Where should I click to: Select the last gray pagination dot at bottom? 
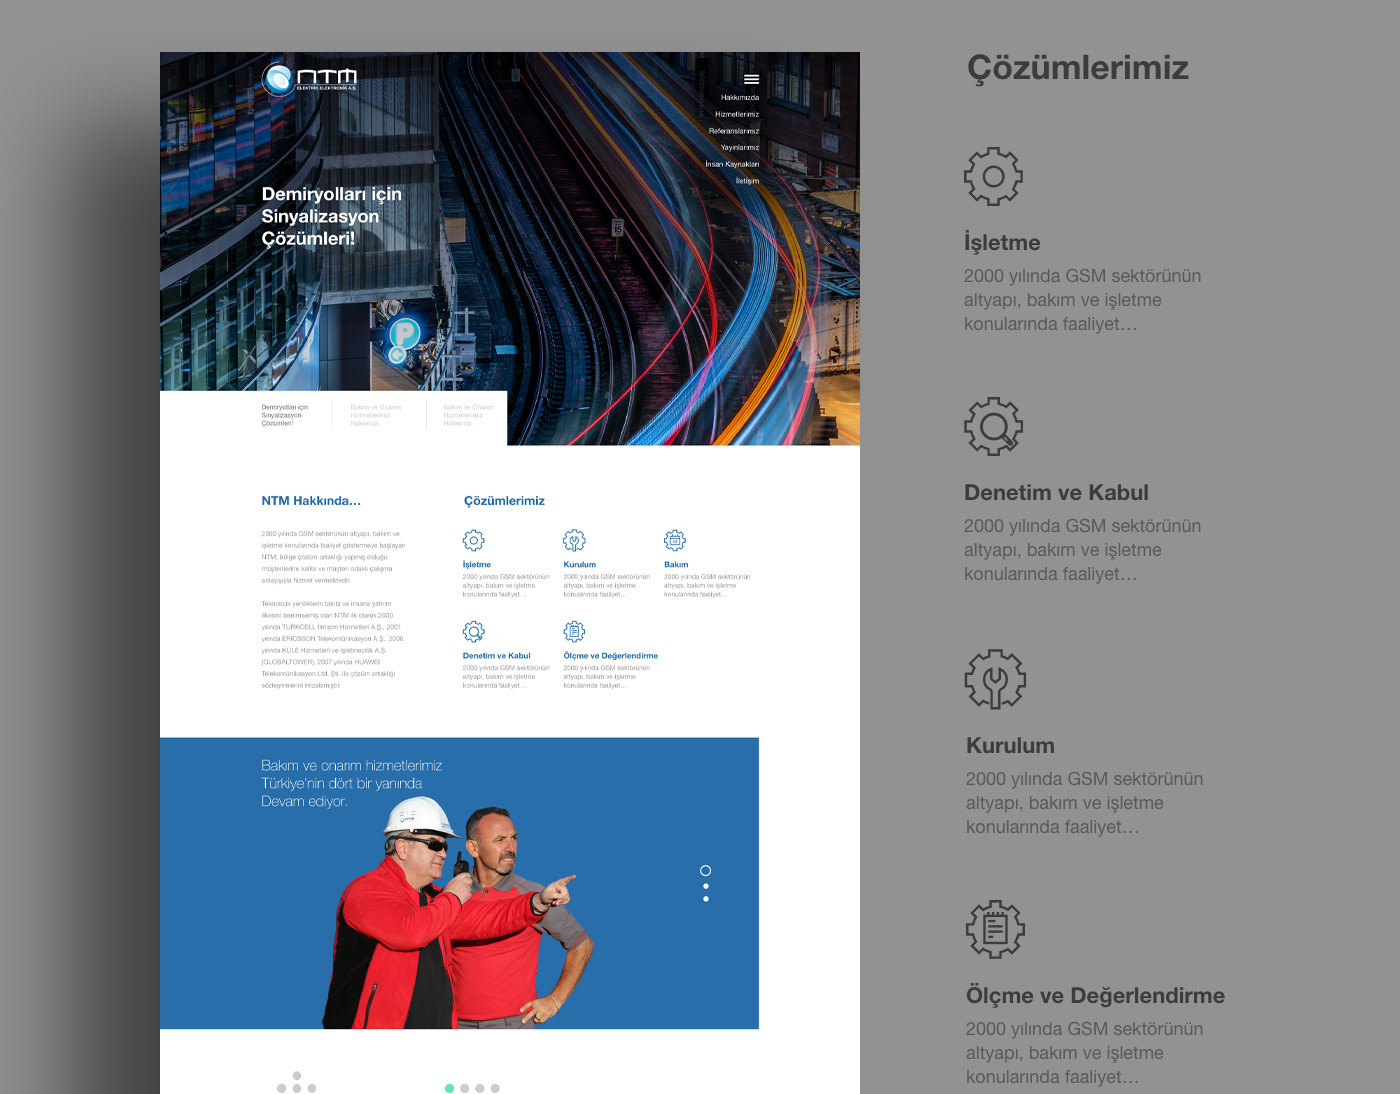(x=495, y=1088)
